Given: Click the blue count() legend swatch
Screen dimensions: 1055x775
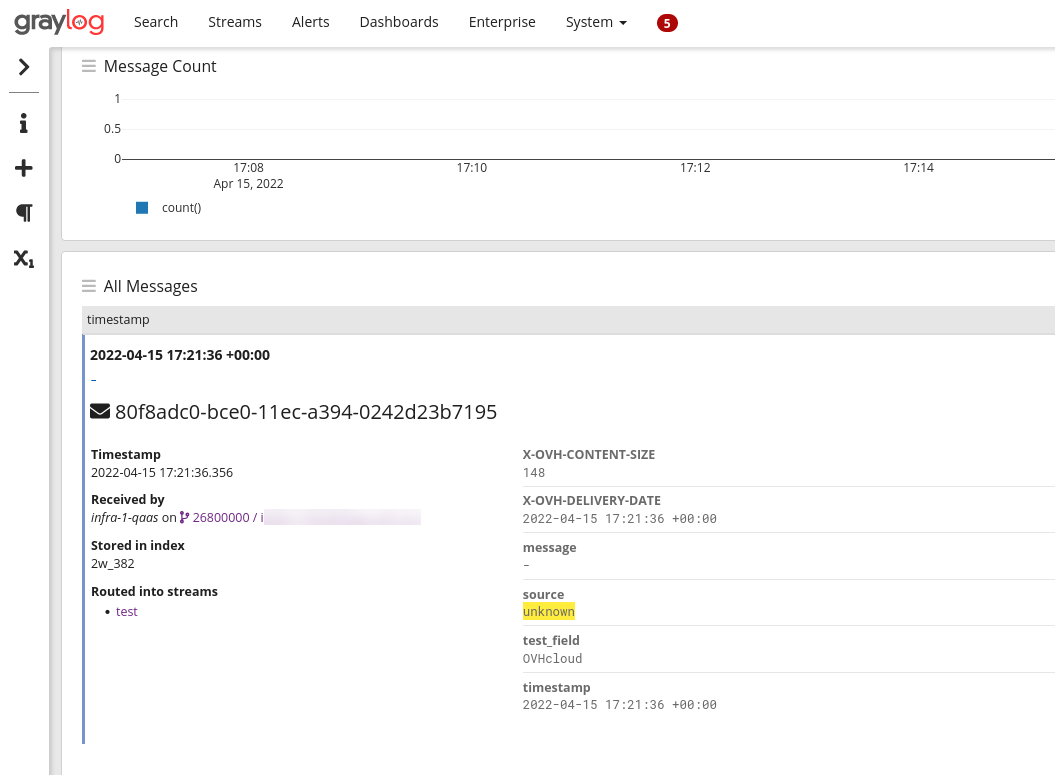Looking at the screenshot, I should tap(142, 208).
